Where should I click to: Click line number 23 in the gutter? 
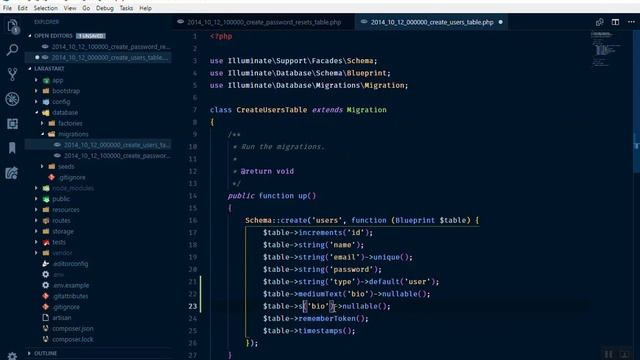click(x=193, y=306)
